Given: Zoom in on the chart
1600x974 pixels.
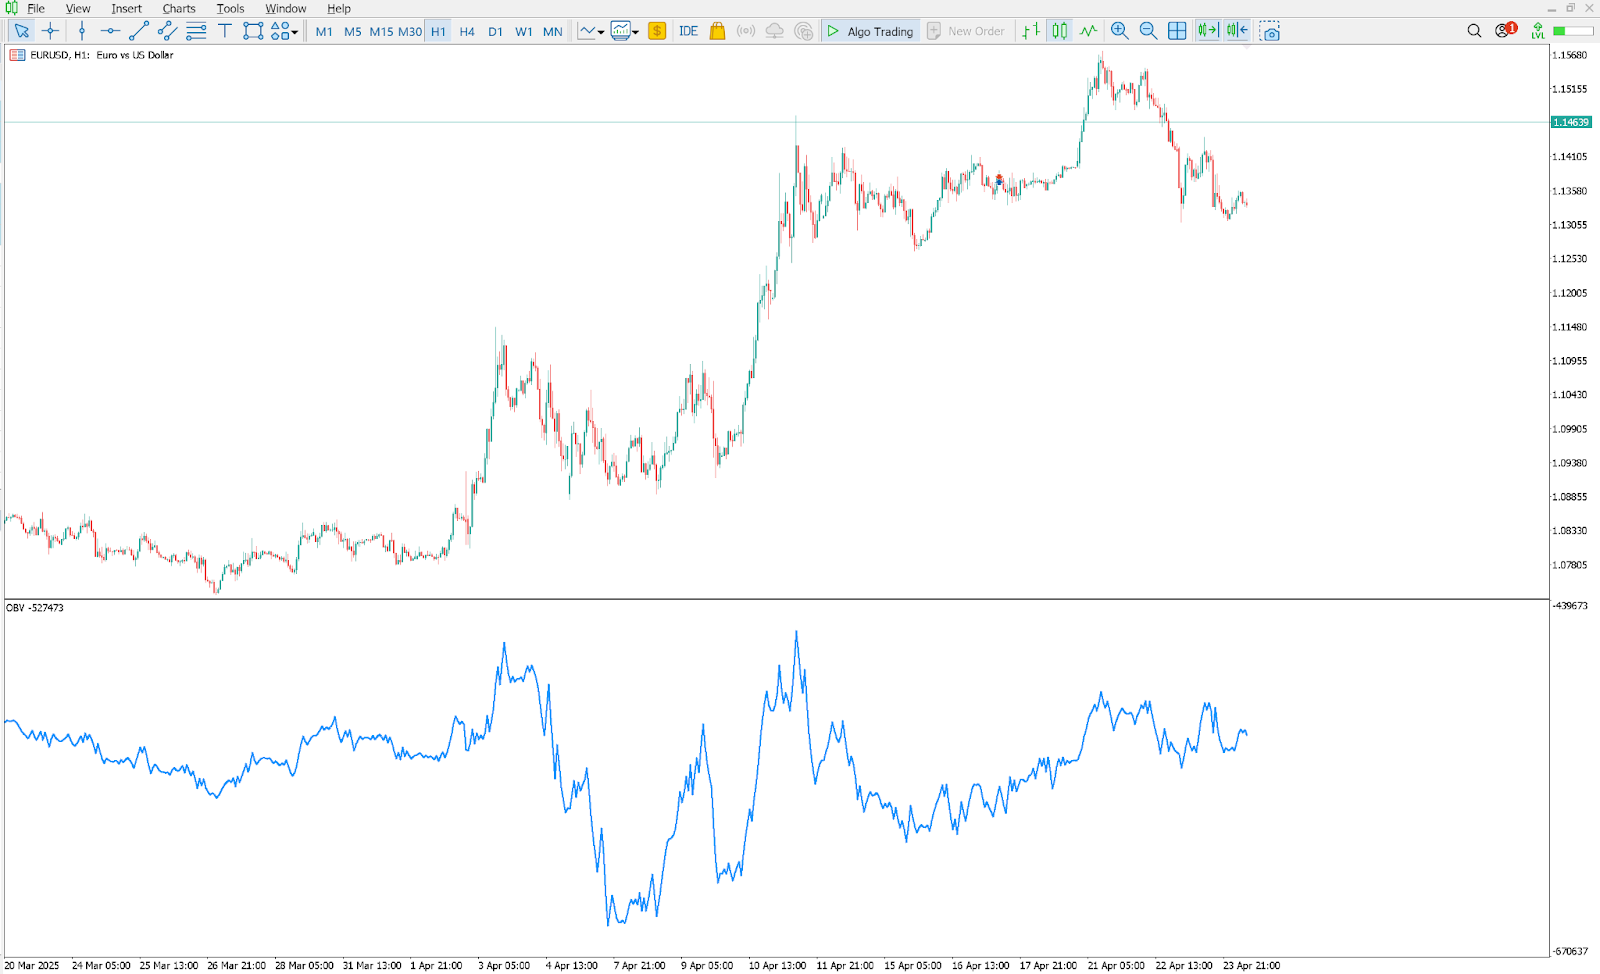Looking at the screenshot, I should point(1120,31).
